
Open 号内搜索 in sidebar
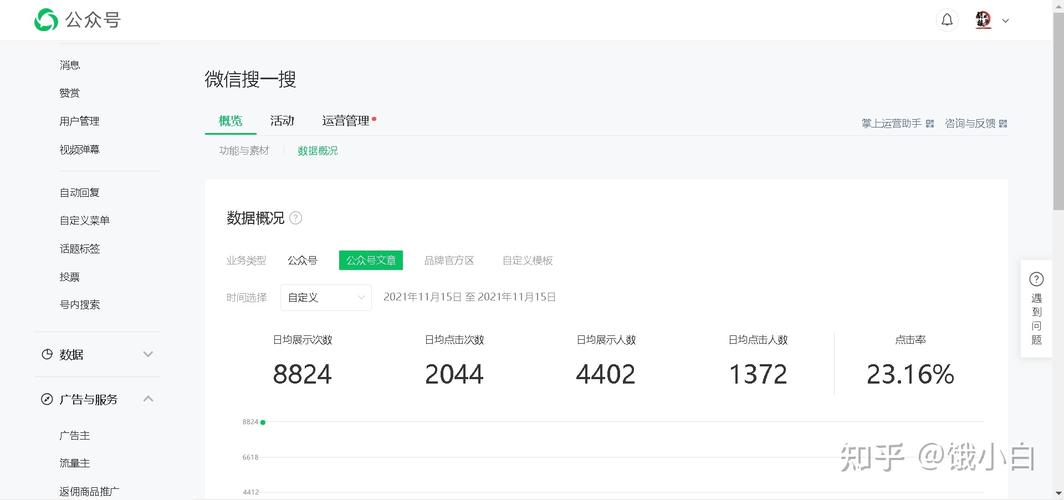pyautogui.click(x=79, y=305)
